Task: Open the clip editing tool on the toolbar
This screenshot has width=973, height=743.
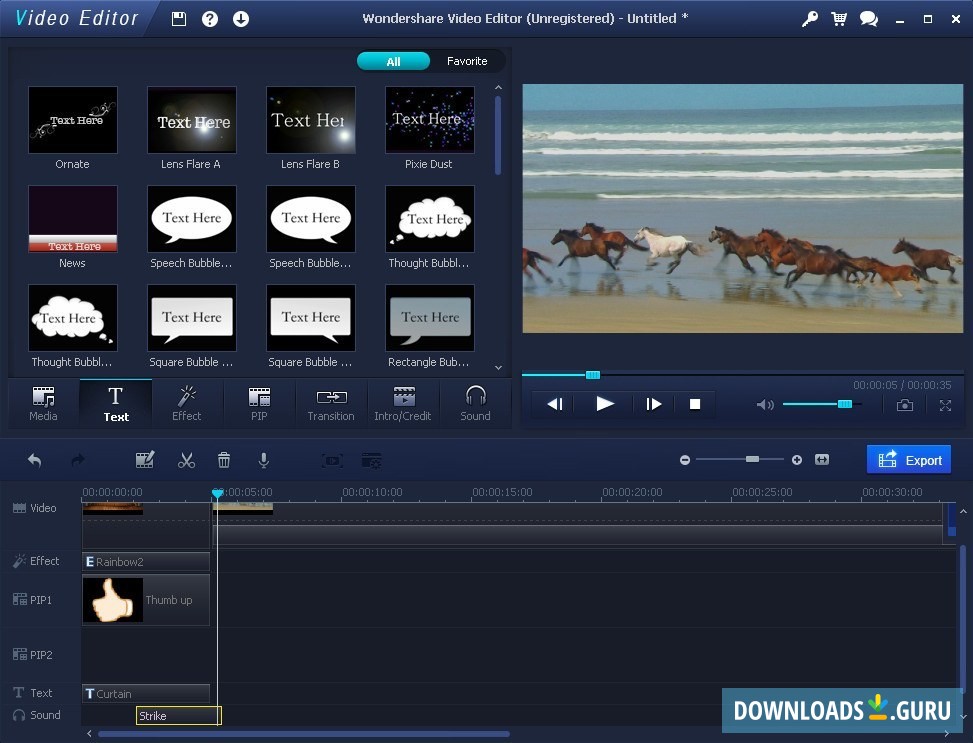Action: click(x=145, y=460)
